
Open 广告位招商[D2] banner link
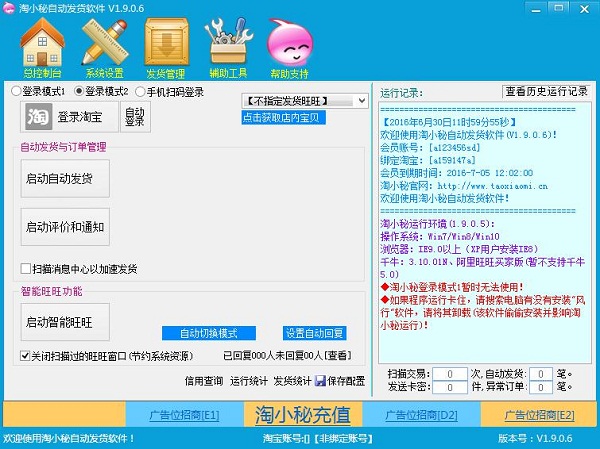pyautogui.click(x=421, y=415)
